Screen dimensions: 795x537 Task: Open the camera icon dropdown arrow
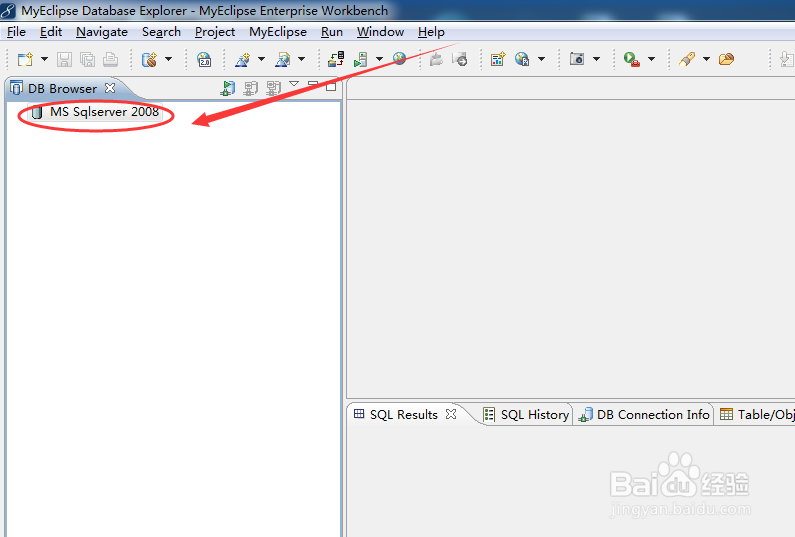coord(596,59)
